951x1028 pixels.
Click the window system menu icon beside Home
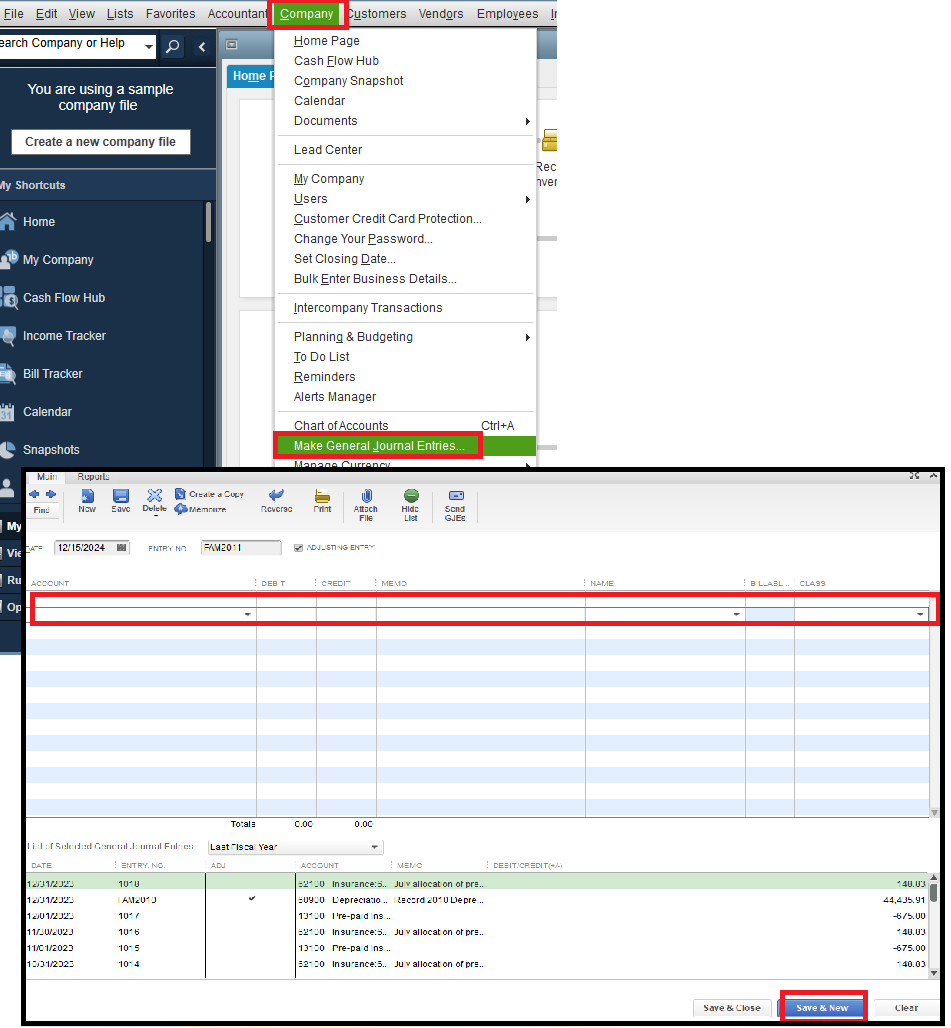click(x=231, y=45)
